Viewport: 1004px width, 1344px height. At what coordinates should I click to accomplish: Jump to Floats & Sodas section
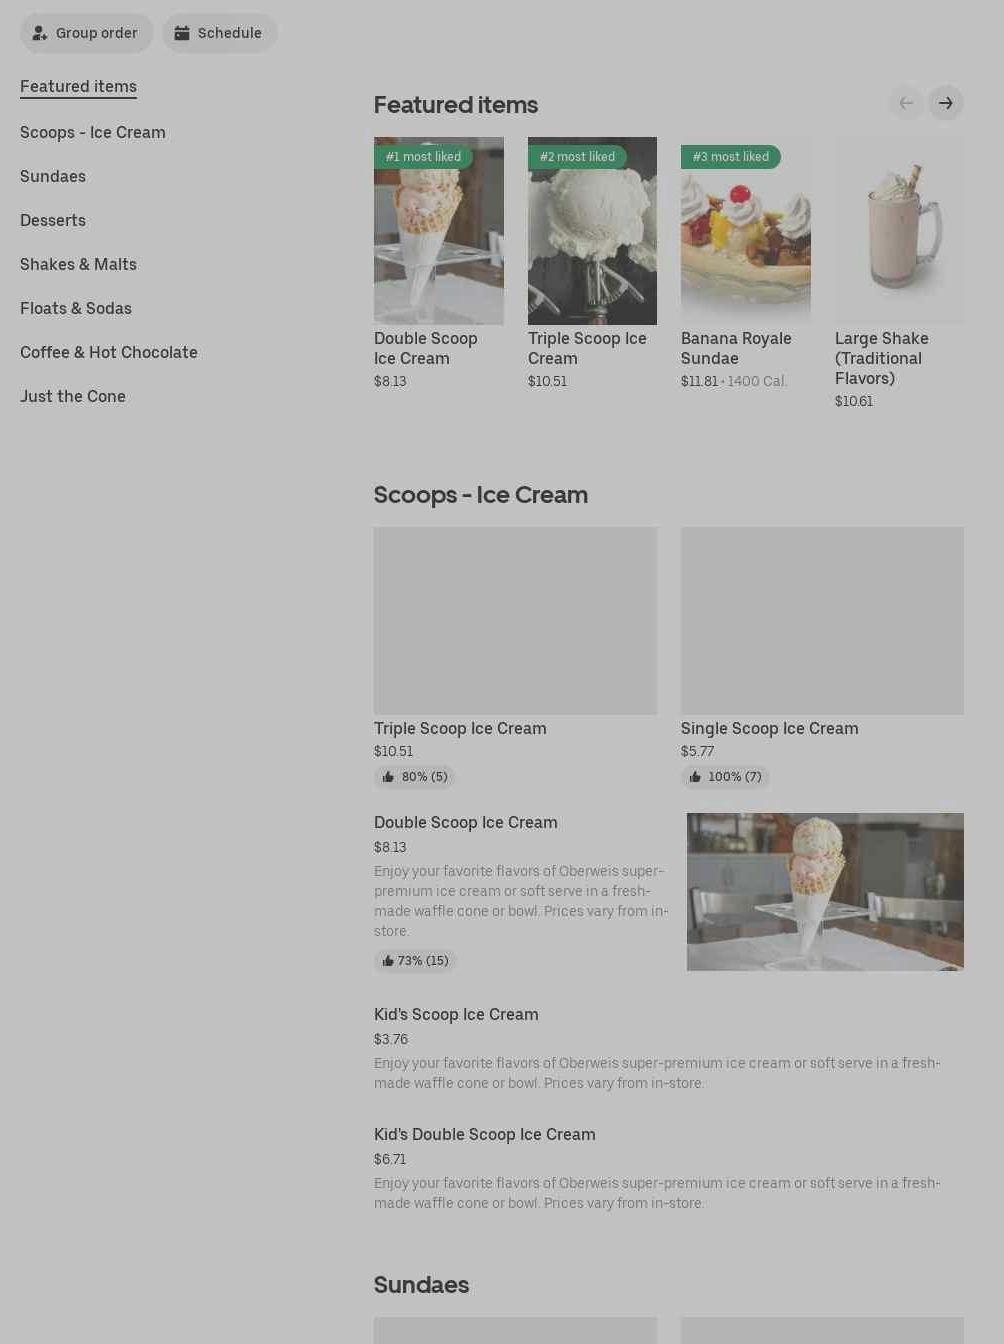[76, 308]
